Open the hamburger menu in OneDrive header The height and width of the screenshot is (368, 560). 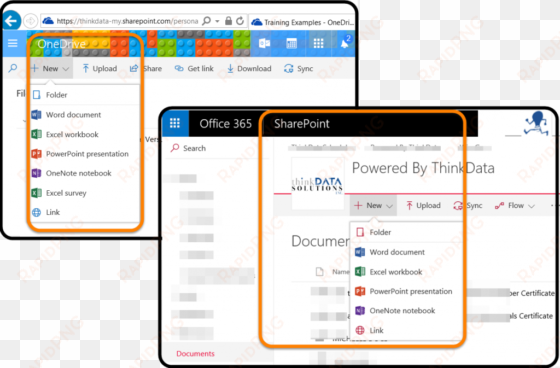point(13,44)
